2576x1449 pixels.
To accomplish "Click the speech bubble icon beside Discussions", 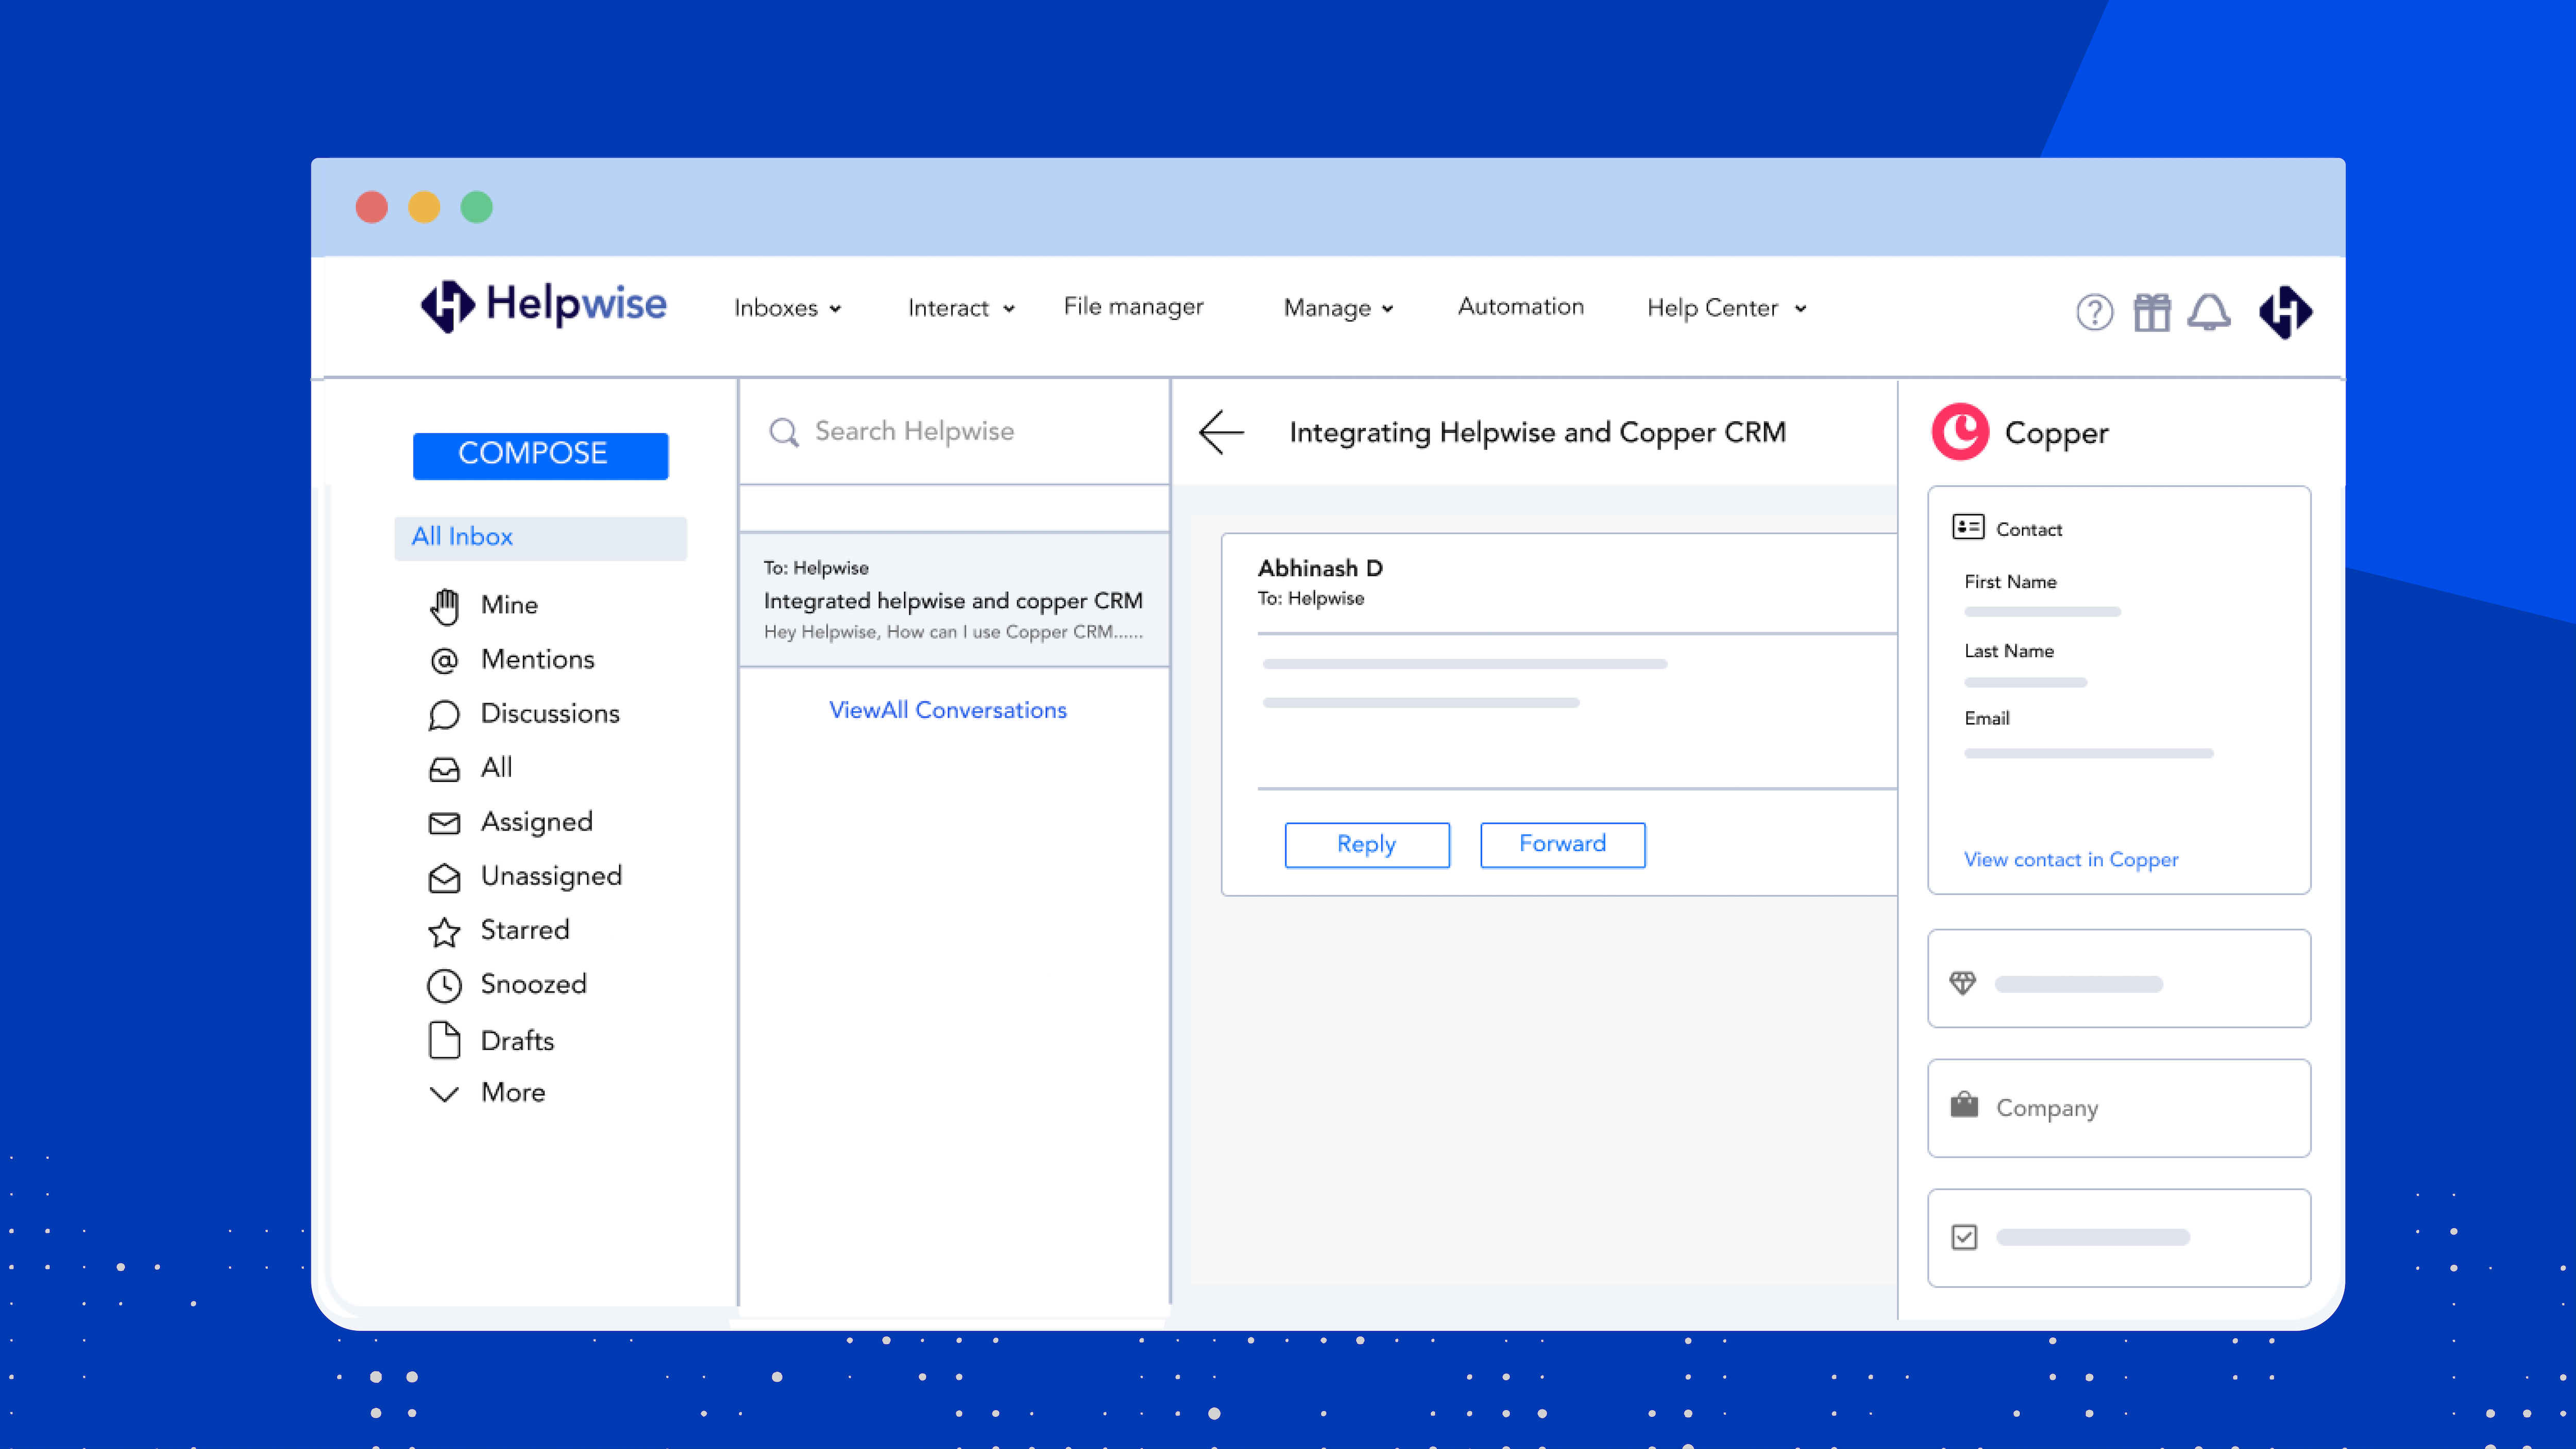I will click(444, 715).
